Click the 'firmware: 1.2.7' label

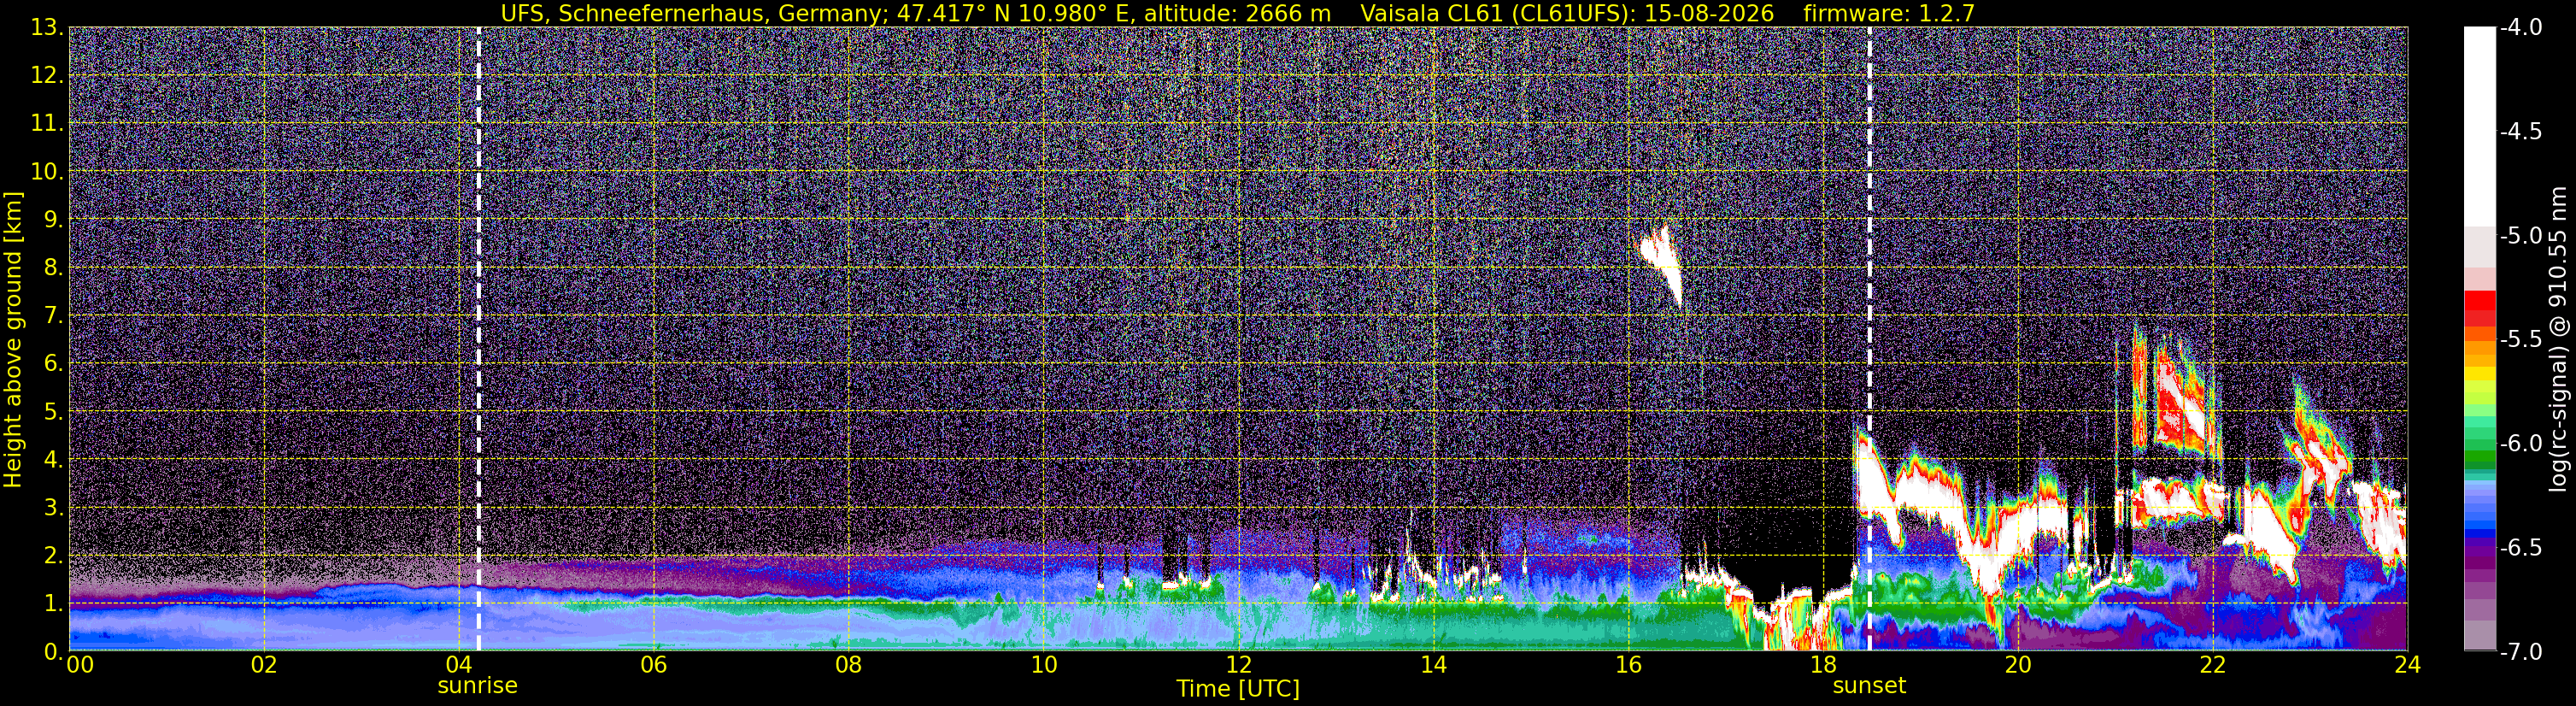1889,13
